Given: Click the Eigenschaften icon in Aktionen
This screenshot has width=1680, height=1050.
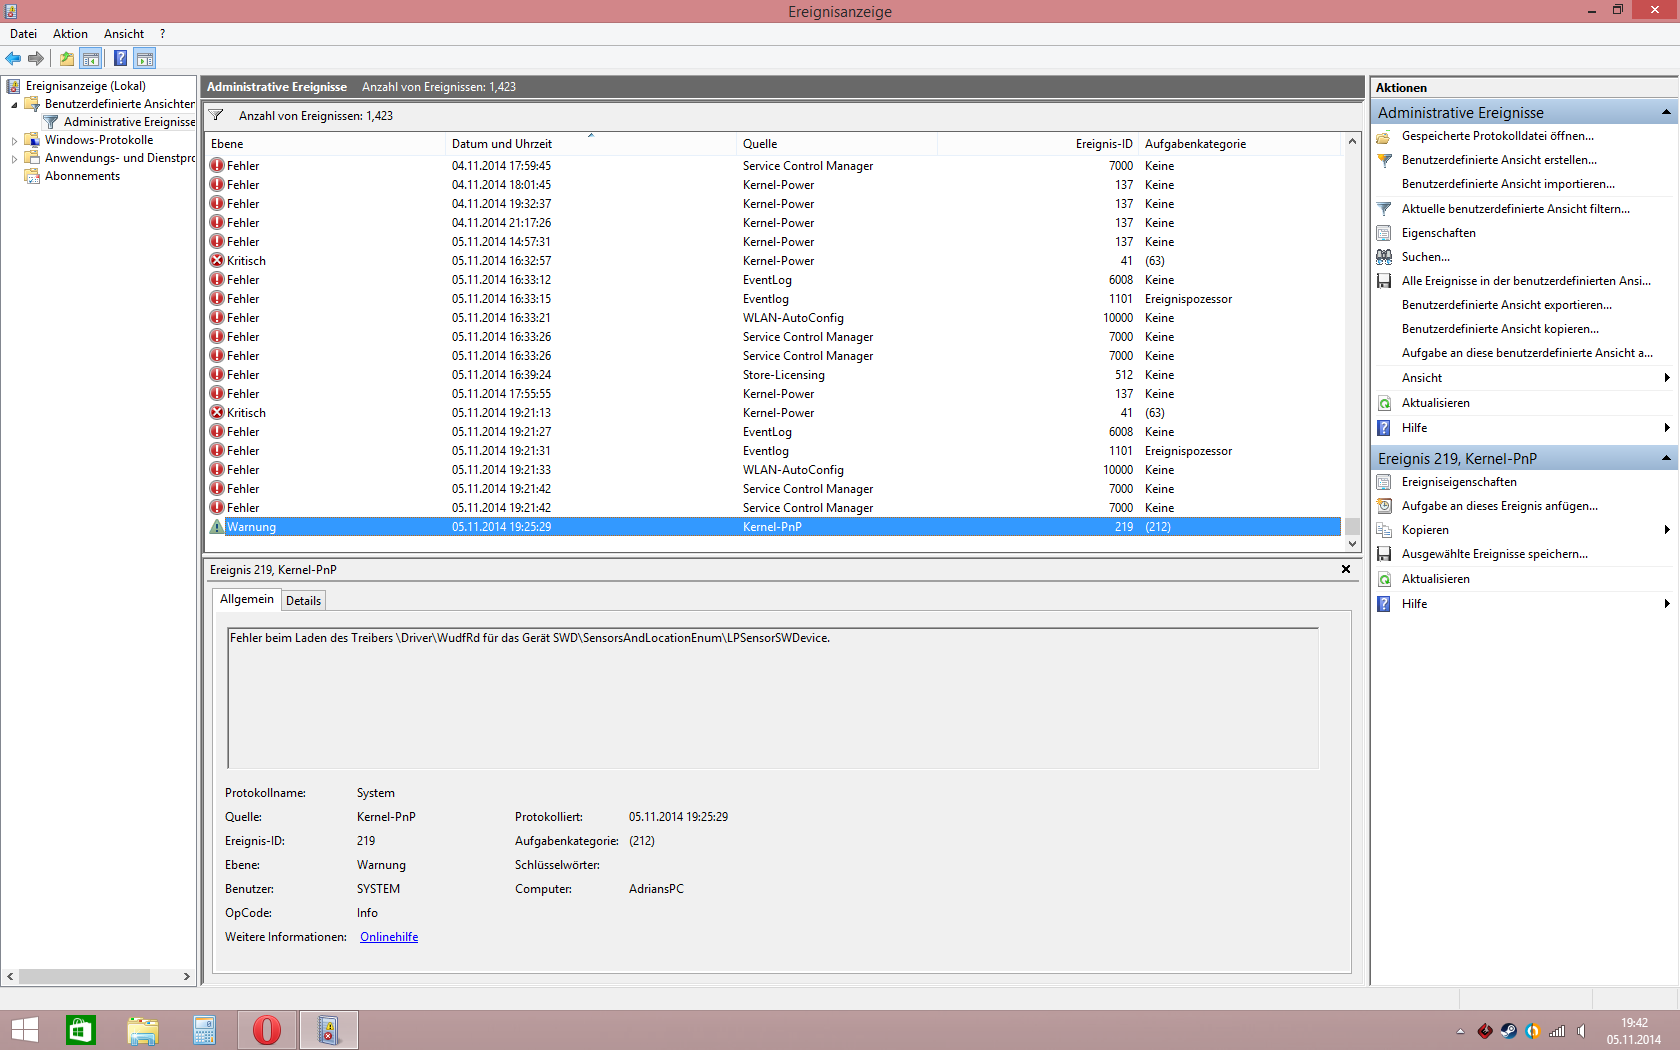Looking at the screenshot, I should pos(1384,233).
